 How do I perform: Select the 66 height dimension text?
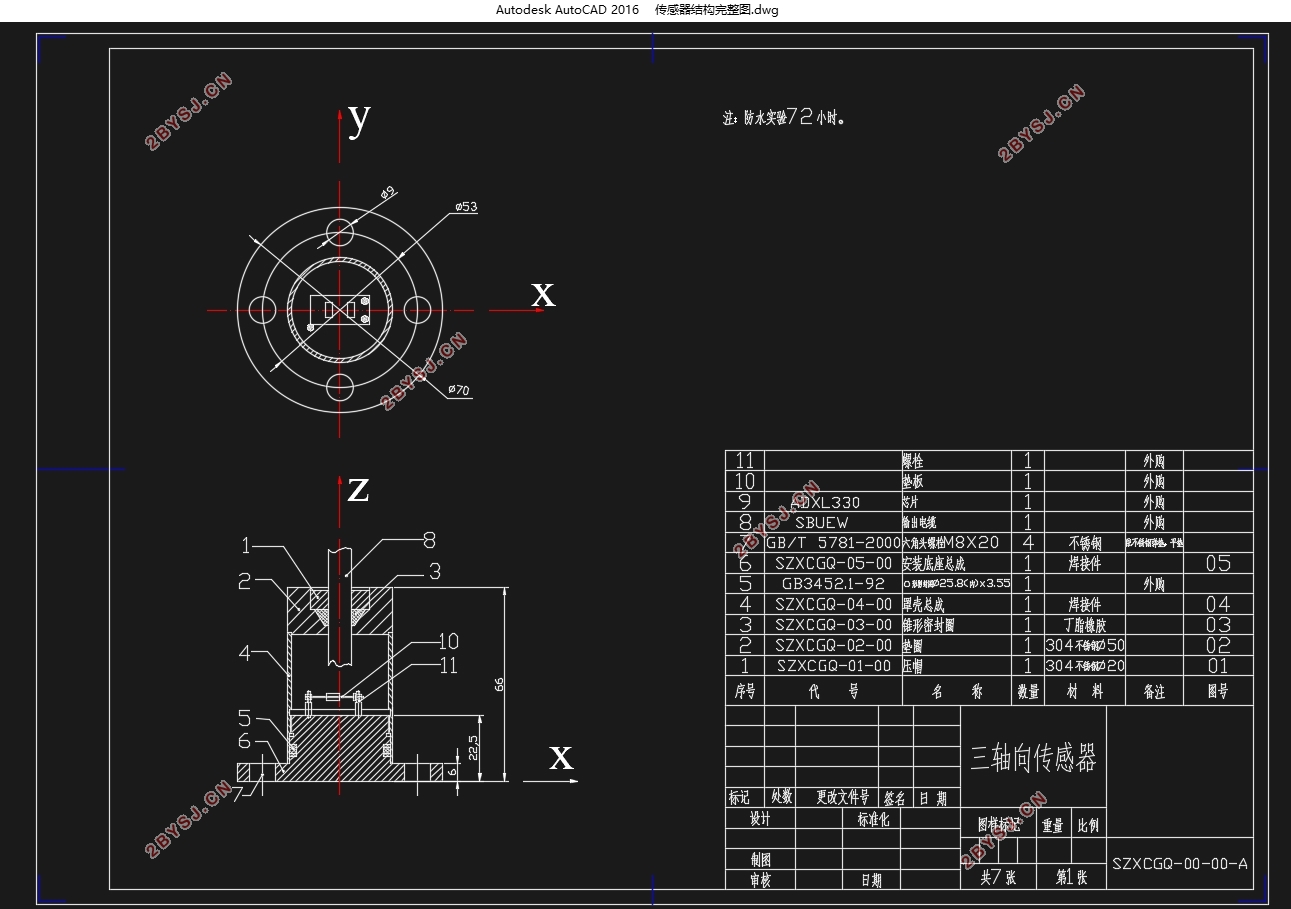pos(497,685)
